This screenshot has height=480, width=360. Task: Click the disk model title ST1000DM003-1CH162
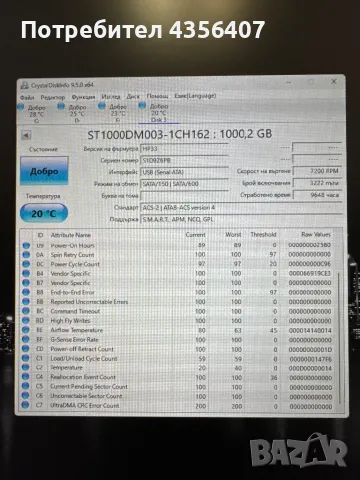(148, 134)
